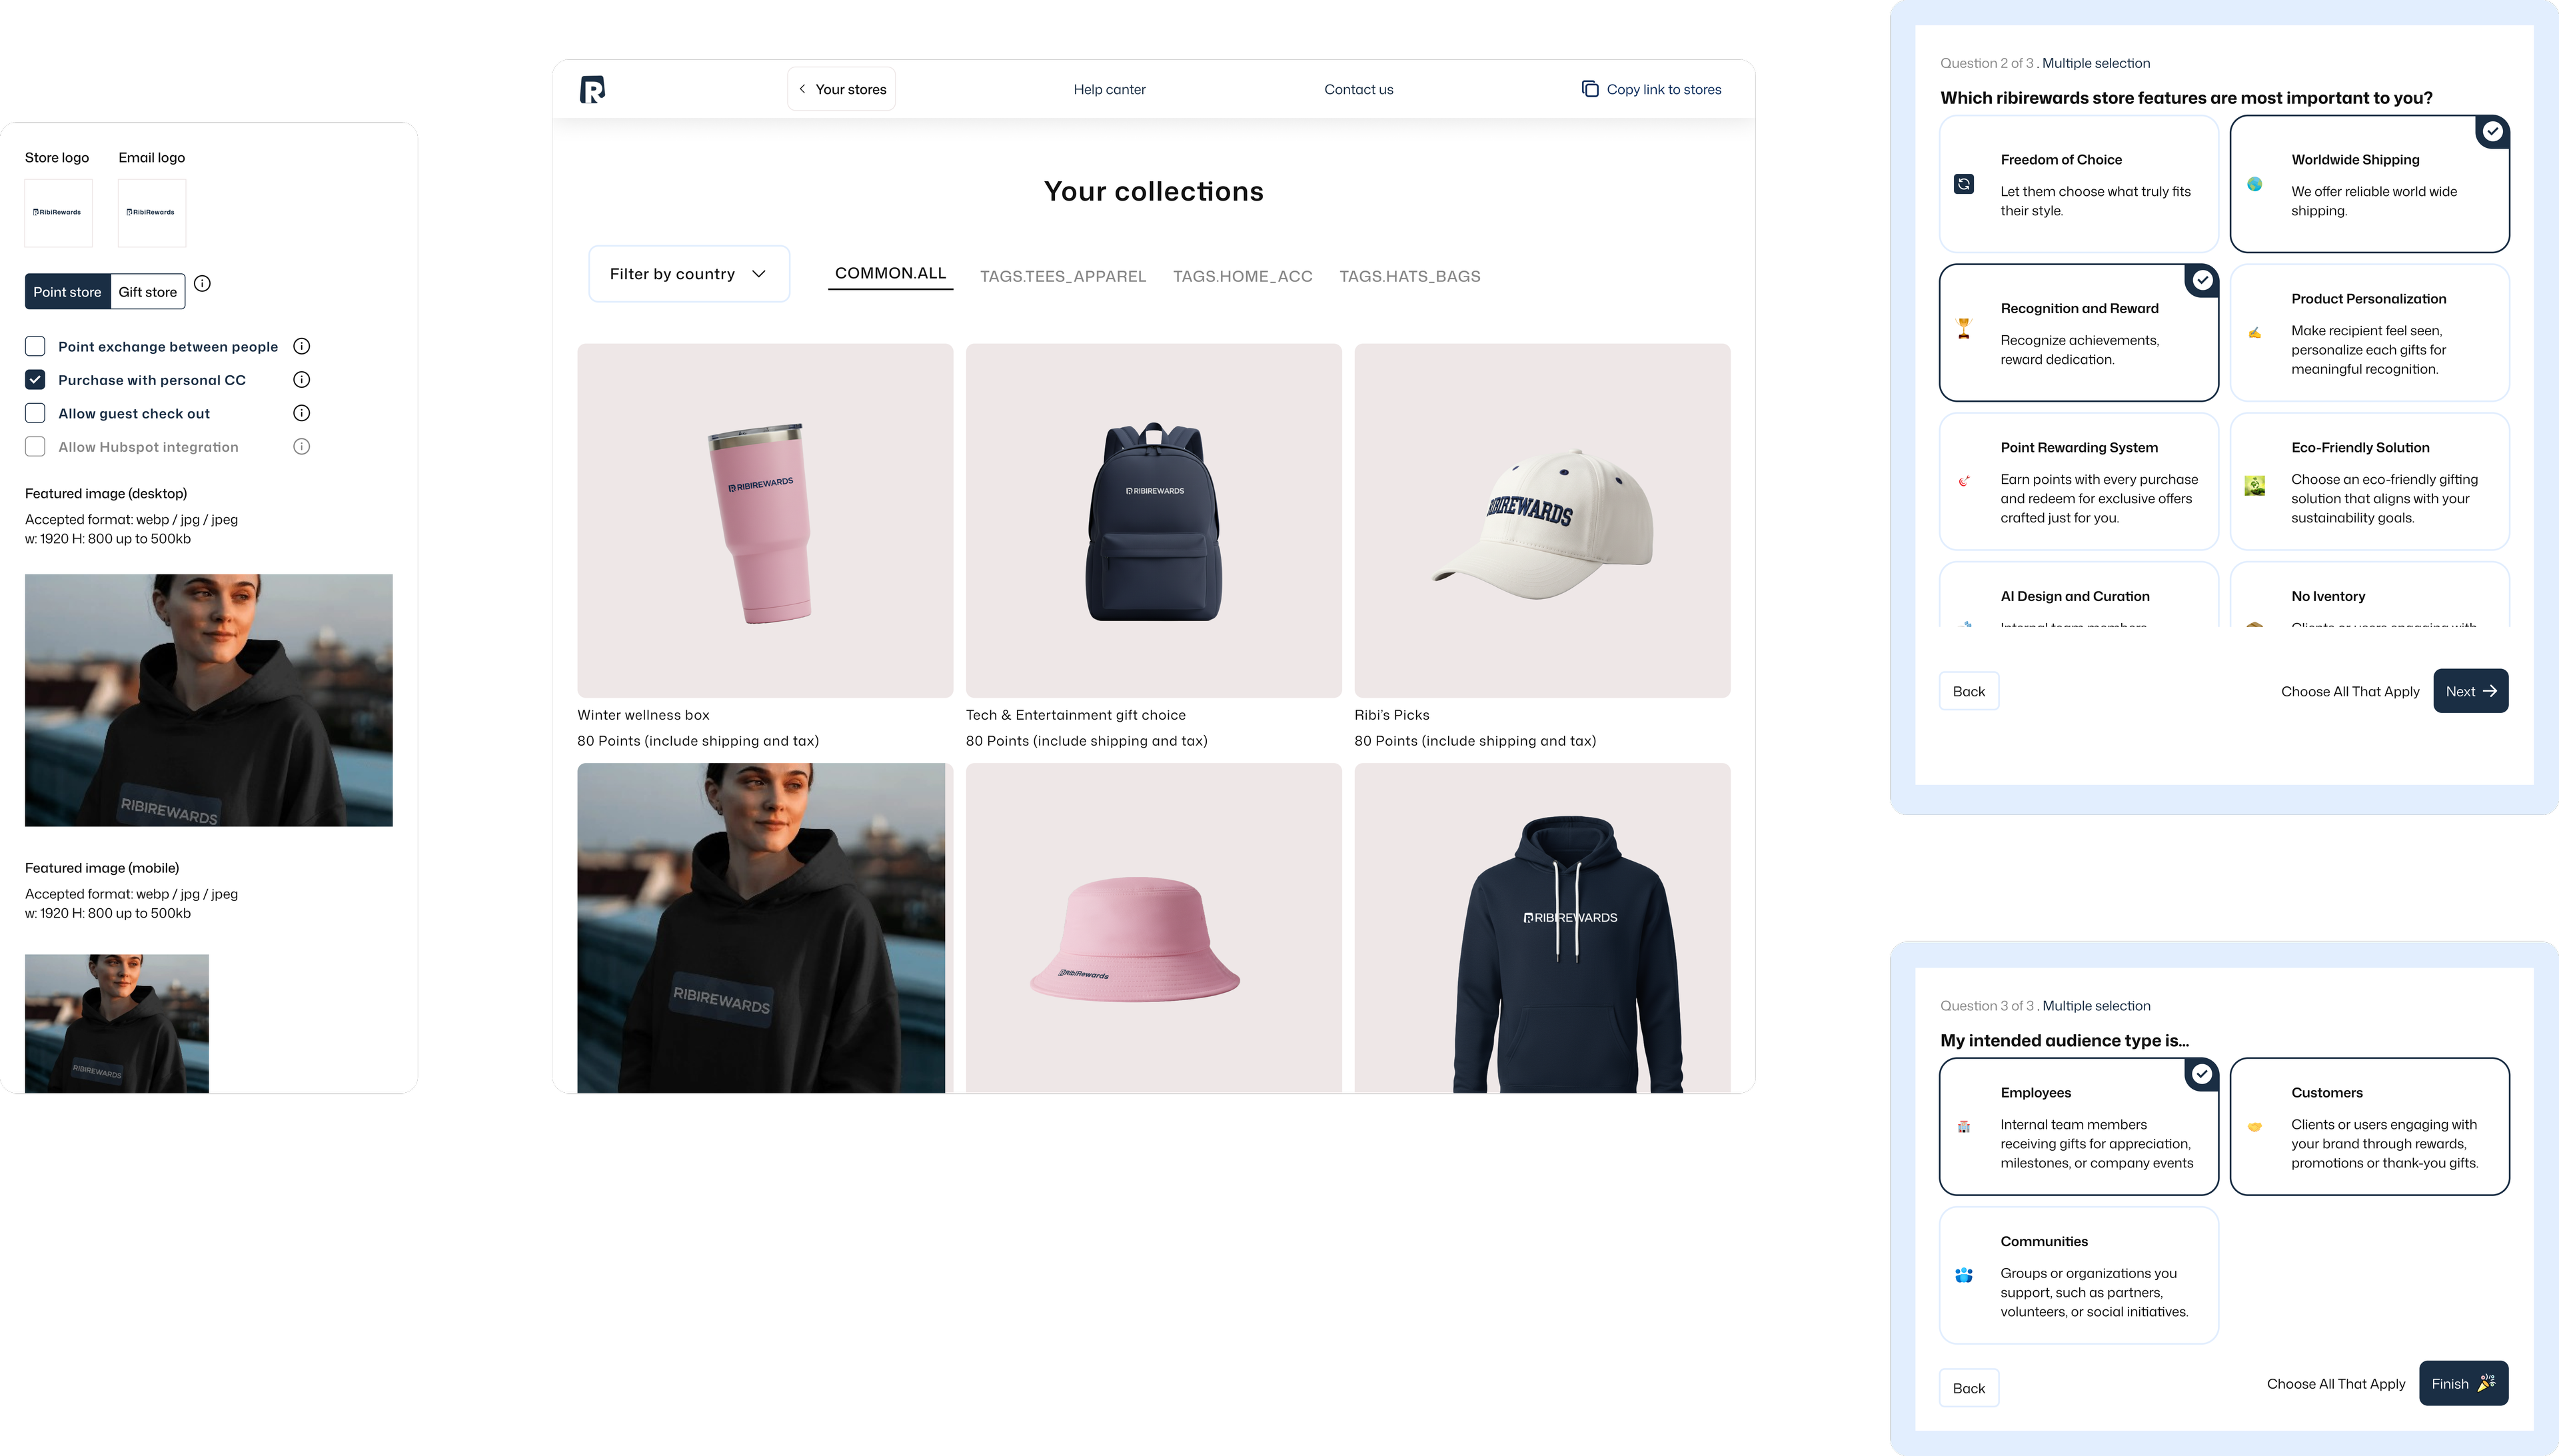Click the Finish button on question 3

point(2462,1383)
